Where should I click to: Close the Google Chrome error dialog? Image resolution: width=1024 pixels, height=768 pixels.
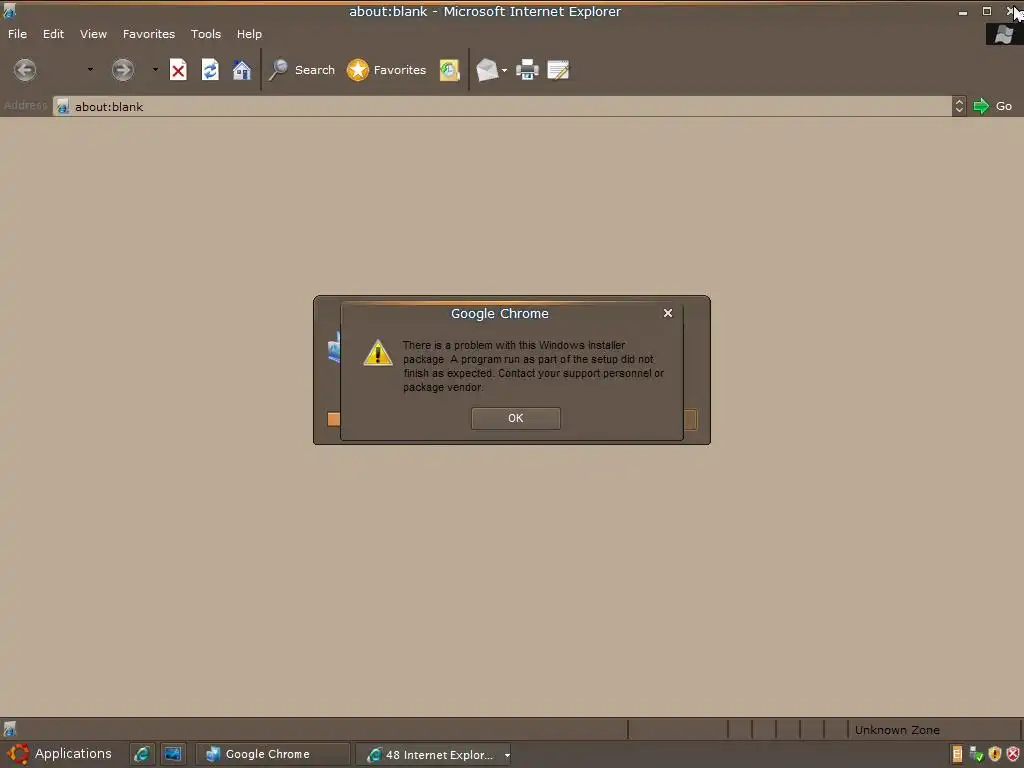tap(667, 313)
